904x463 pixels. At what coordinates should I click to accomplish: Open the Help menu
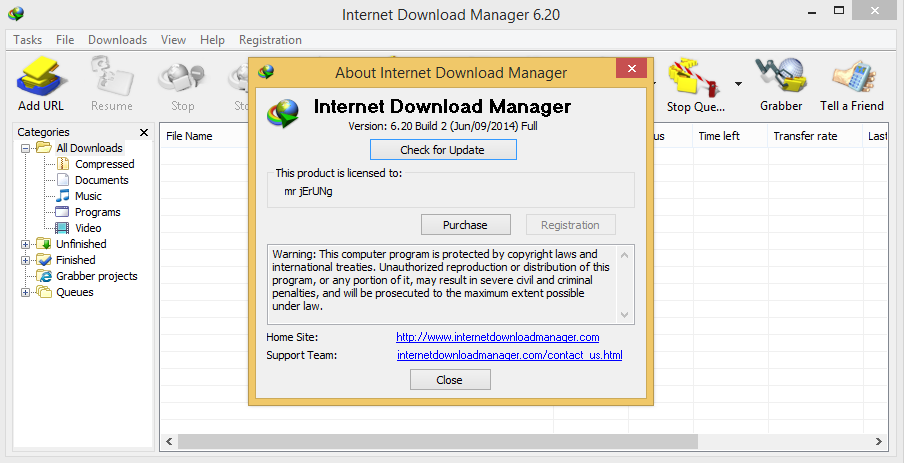pos(212,40)
